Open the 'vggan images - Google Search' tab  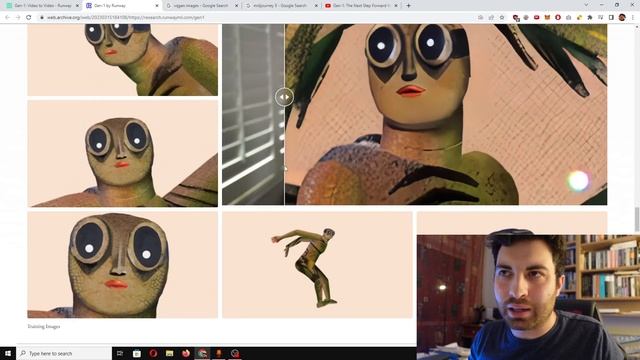click(x=202, y=6)
